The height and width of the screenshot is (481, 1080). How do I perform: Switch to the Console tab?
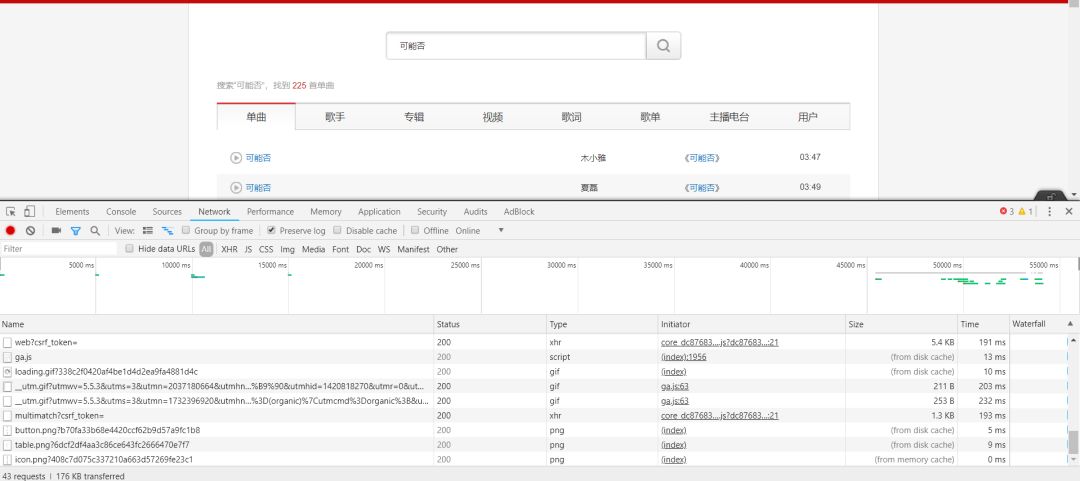(x=121, y=212)
